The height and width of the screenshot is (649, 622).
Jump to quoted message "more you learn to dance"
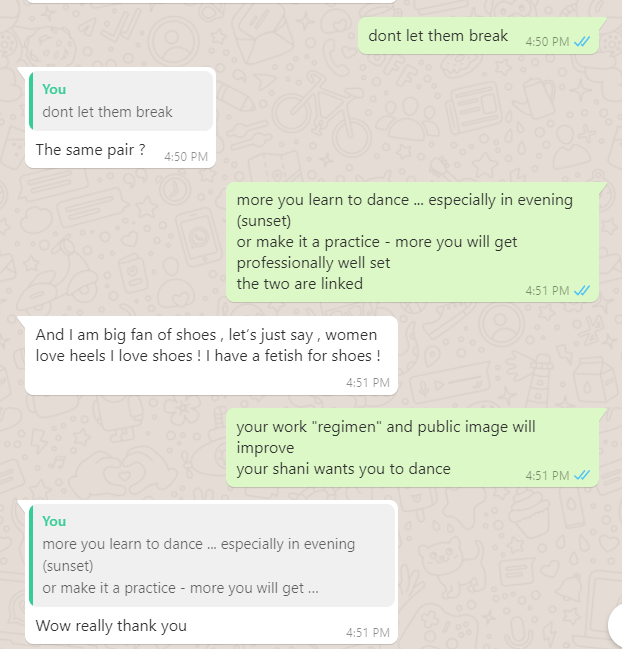[211, 555]
